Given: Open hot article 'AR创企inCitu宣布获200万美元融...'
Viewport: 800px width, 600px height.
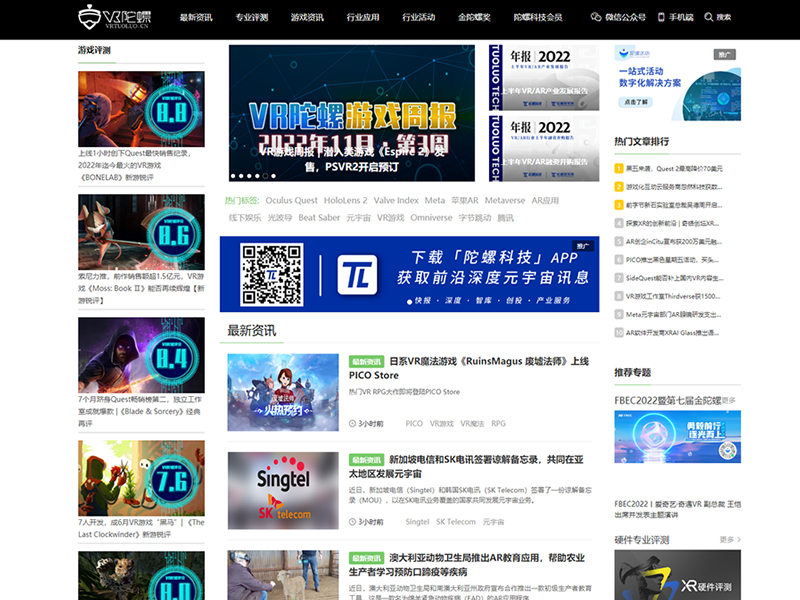Looking at the screenshot, I should coord(673,242).
